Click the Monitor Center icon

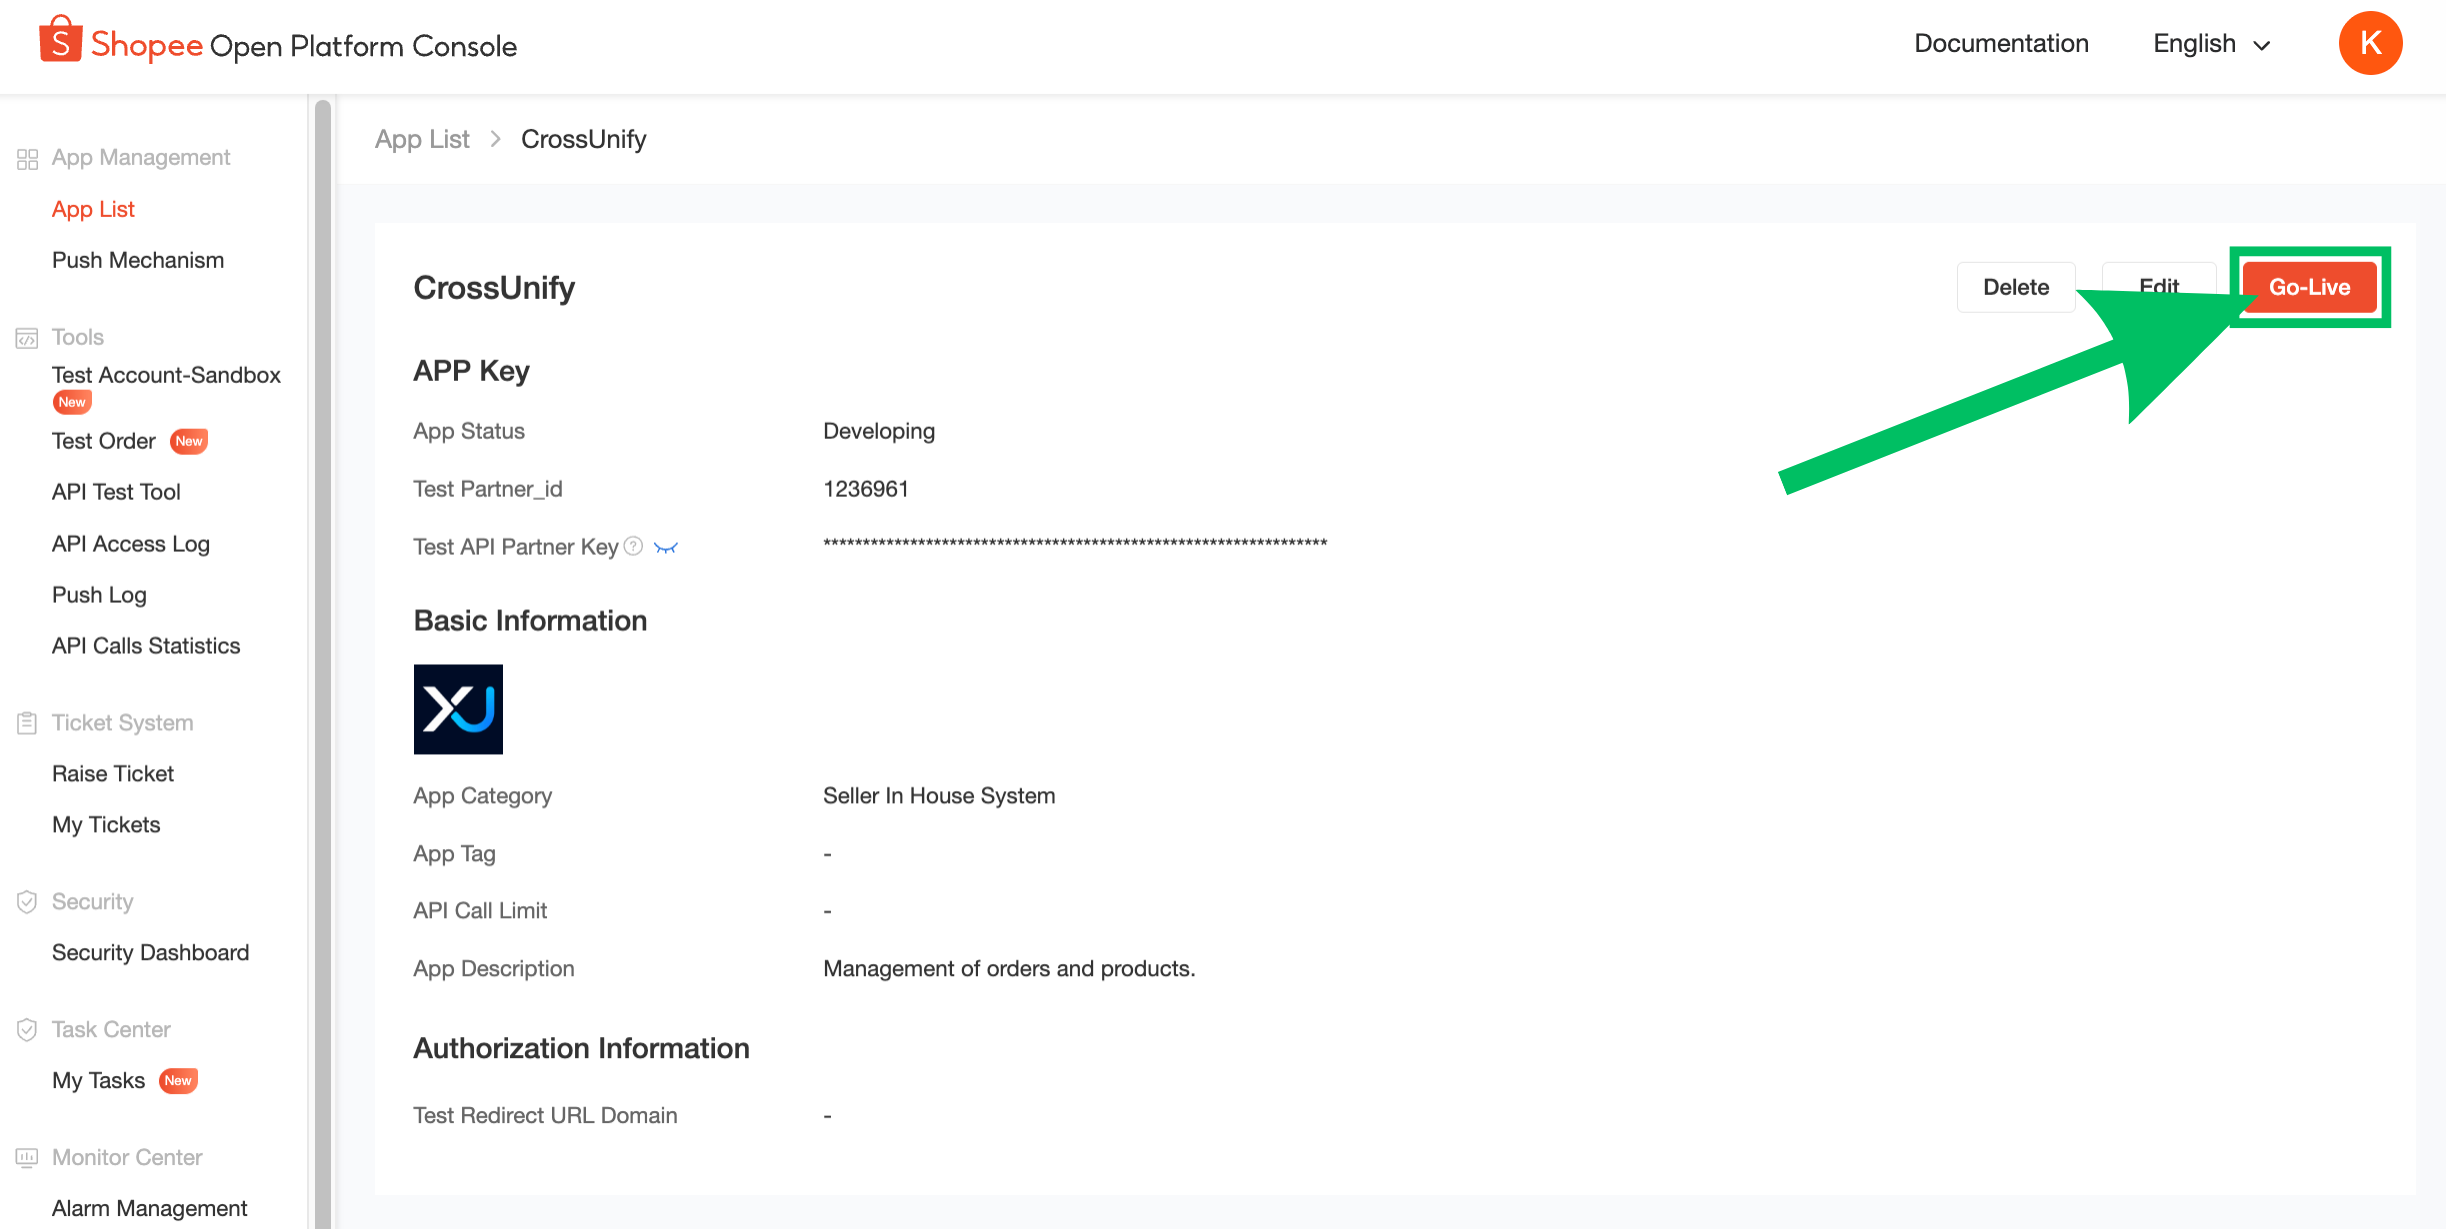tap(27, 1158)
